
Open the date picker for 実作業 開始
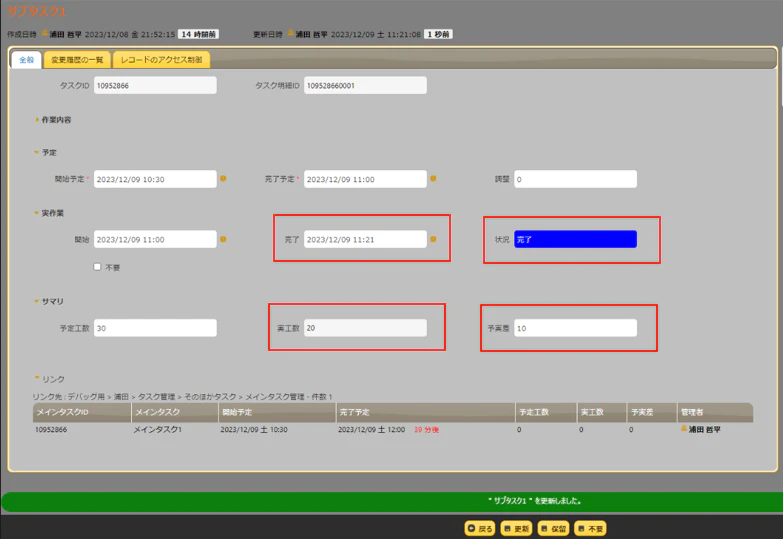(x=223, y=239)
